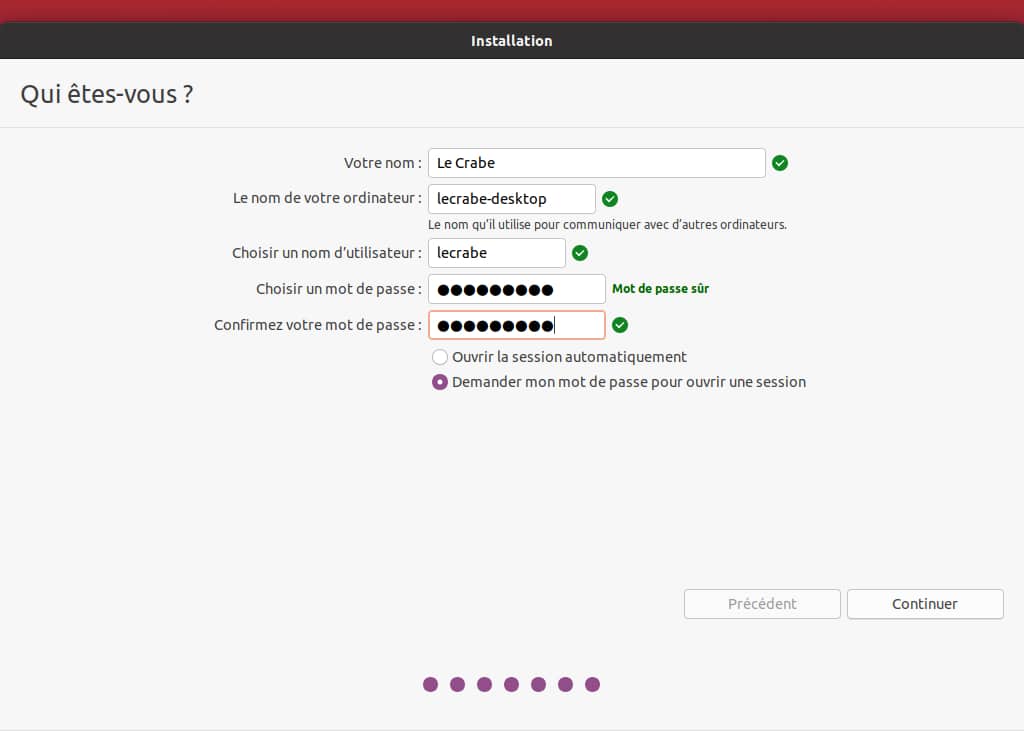
Task: Click the green checkmark beside the username field
Action: (580, 253)
